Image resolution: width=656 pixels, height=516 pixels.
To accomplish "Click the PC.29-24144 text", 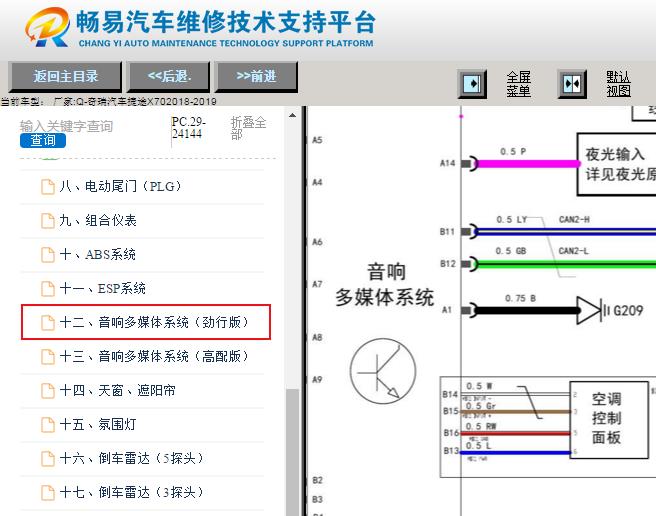I will [188, 128].
